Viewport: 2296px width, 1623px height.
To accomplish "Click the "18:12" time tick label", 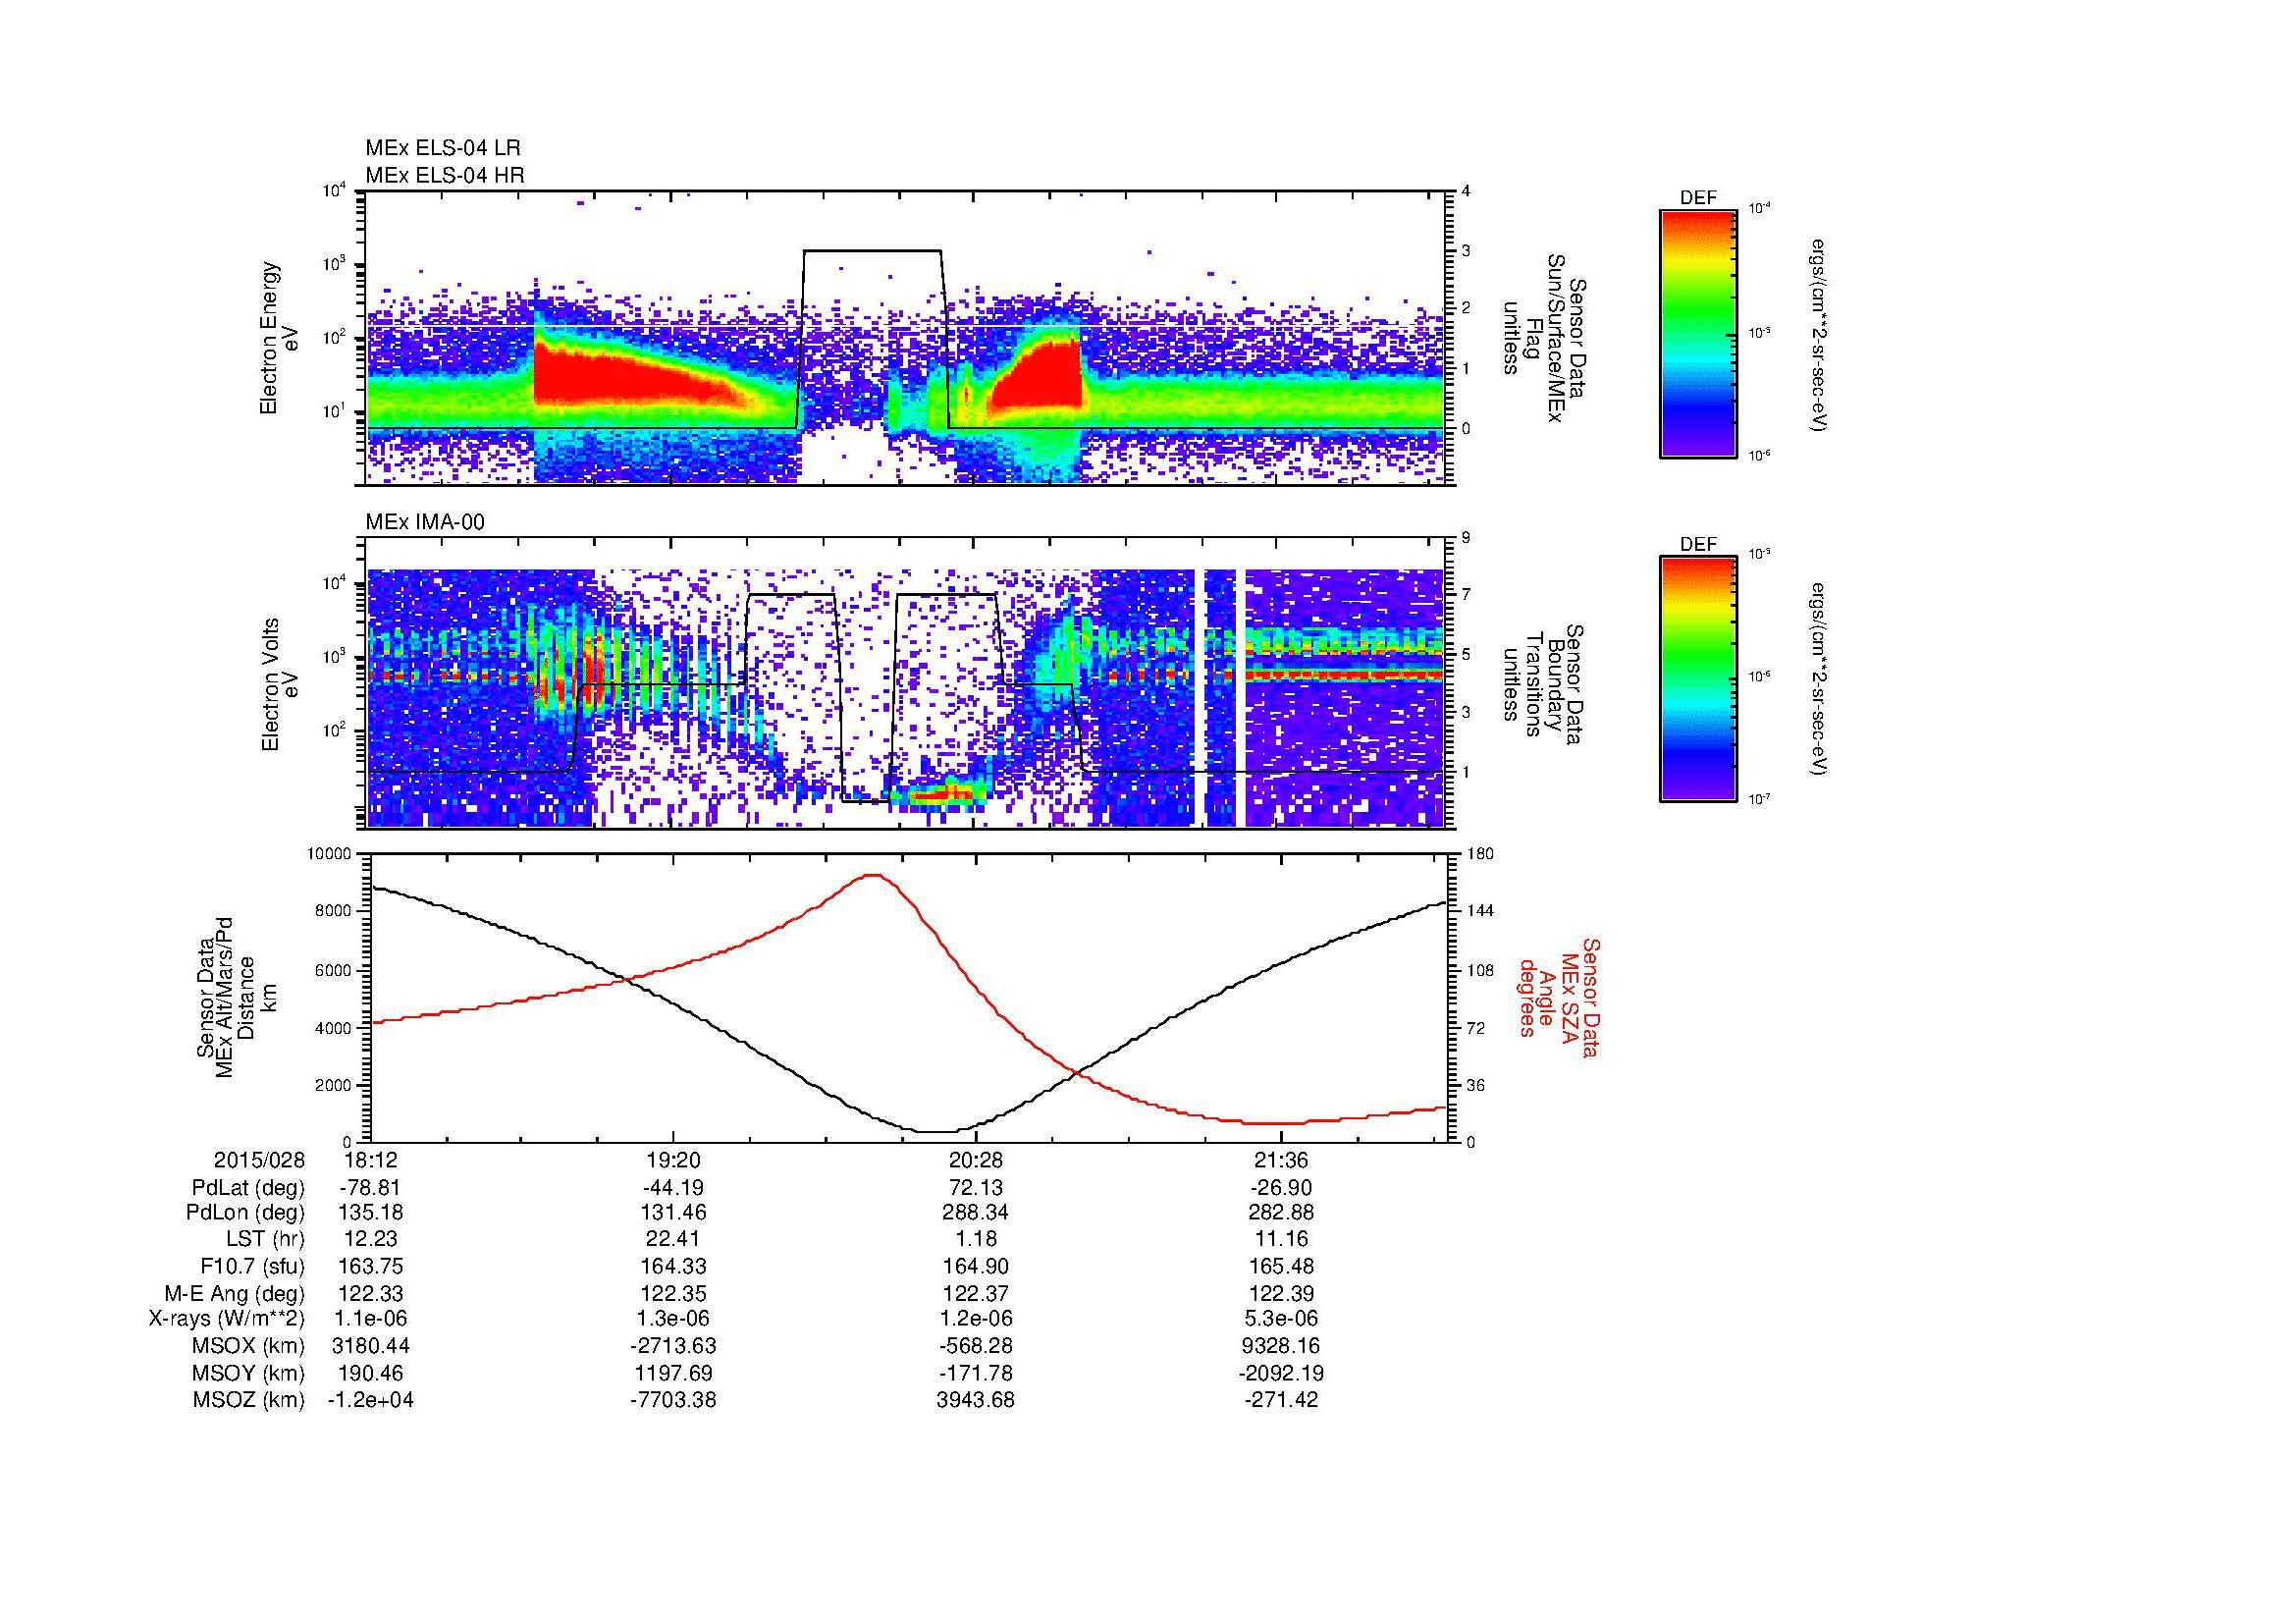I will click(370, 1161).
